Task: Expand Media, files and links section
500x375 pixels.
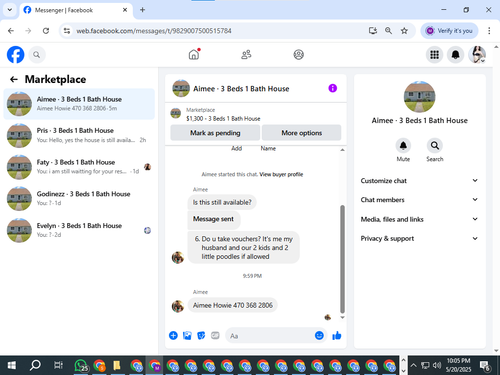Action: pyautogui.click(x=419, y=219)
